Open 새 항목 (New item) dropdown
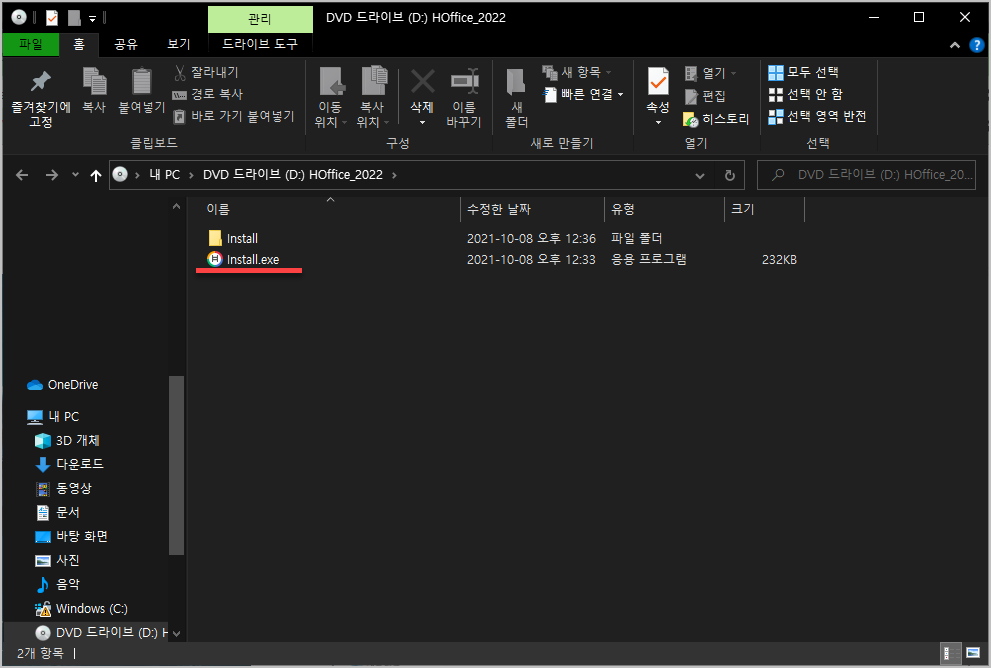This screenshot has height=668, width=991. (x=577, y=72)
